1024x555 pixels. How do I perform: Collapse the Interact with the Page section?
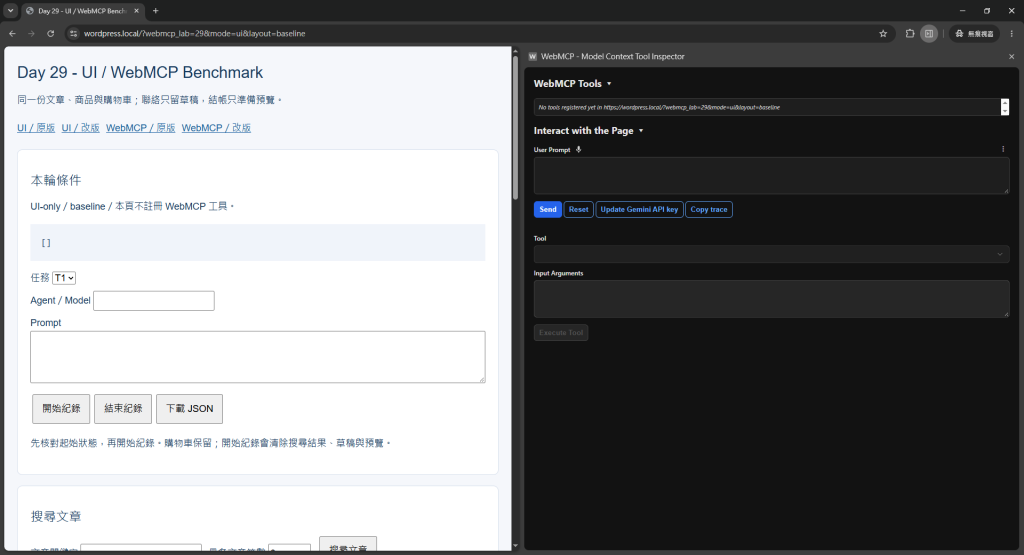588,131
